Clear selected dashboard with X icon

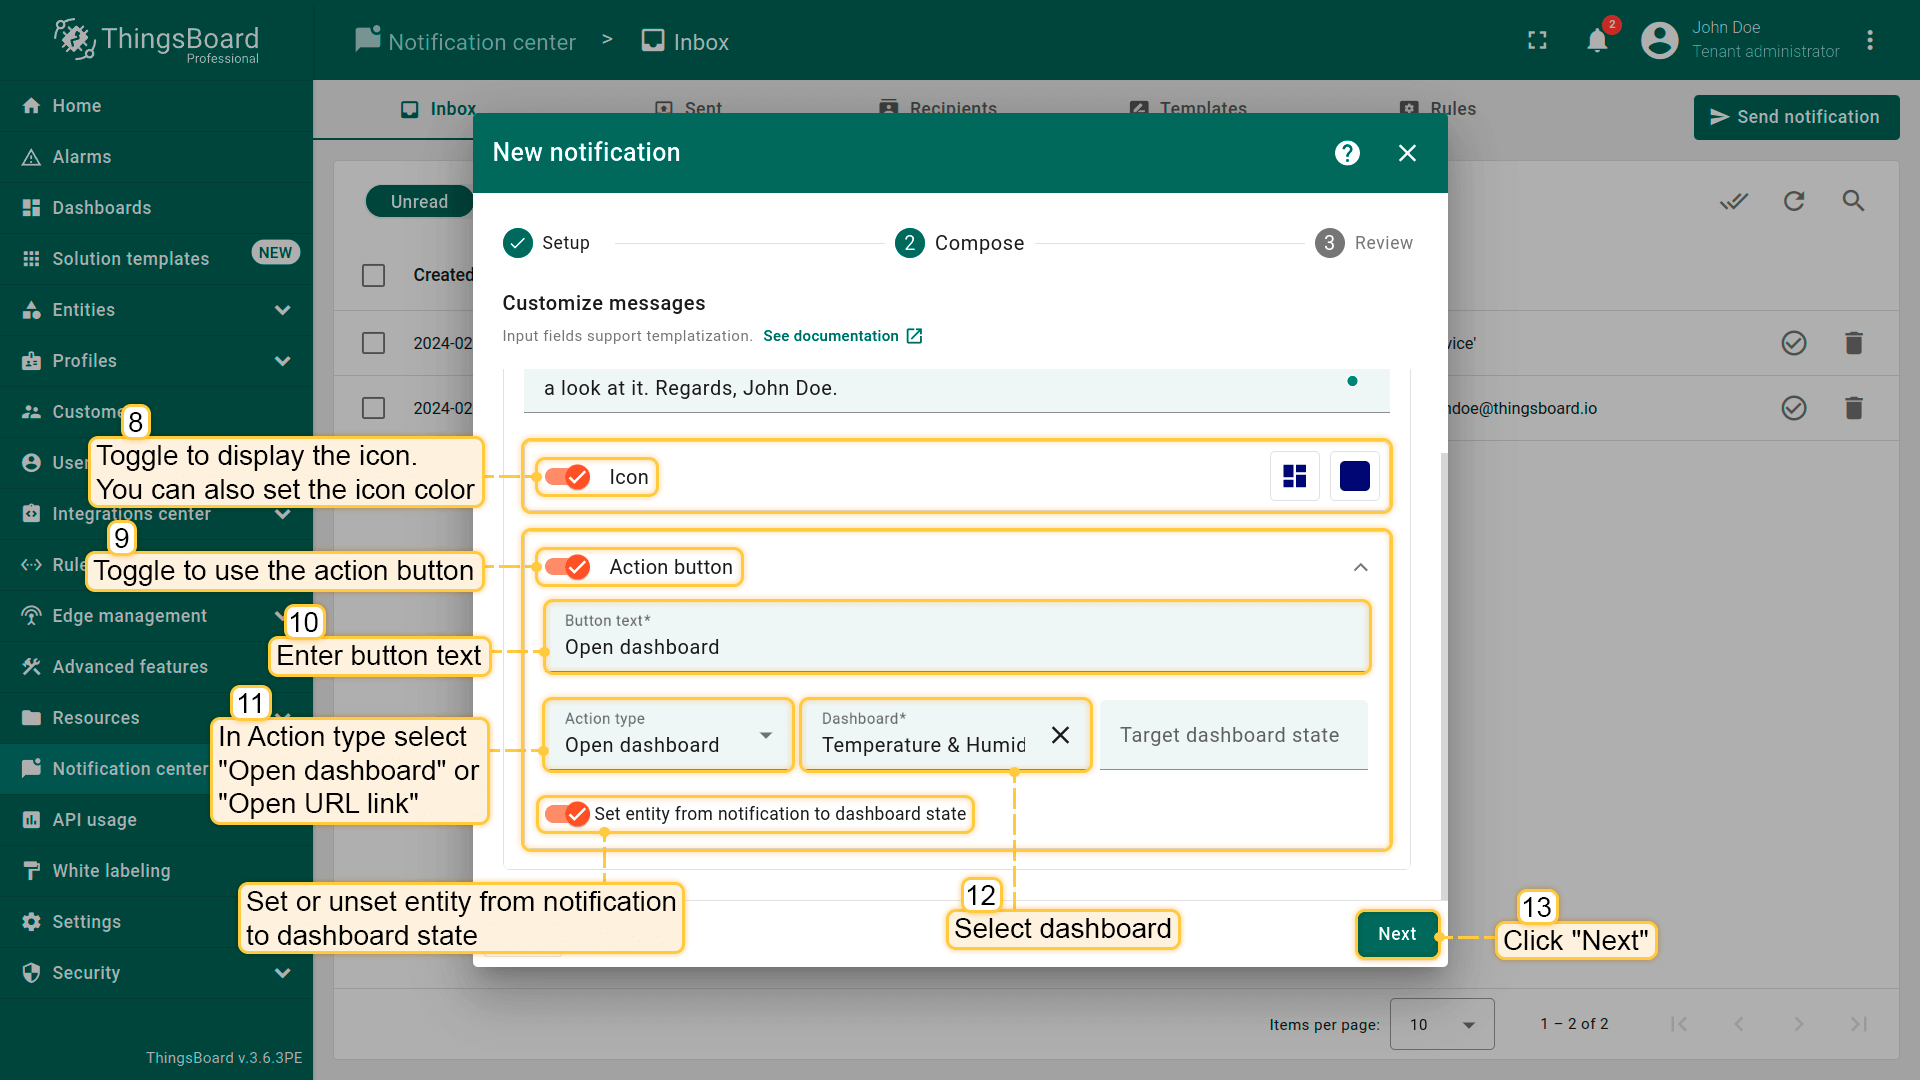tap(1060, 735)
